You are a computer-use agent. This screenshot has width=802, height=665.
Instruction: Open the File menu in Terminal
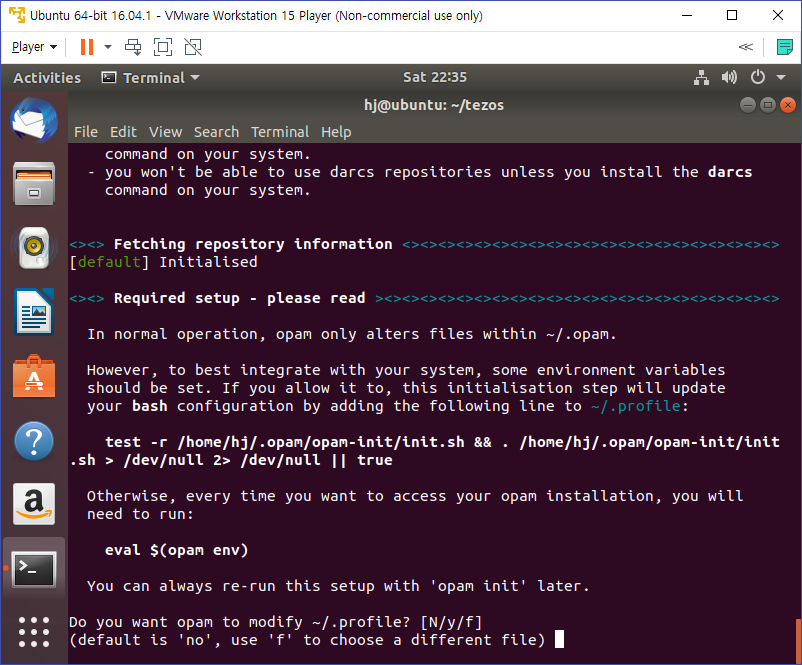[x=86, y=132]
